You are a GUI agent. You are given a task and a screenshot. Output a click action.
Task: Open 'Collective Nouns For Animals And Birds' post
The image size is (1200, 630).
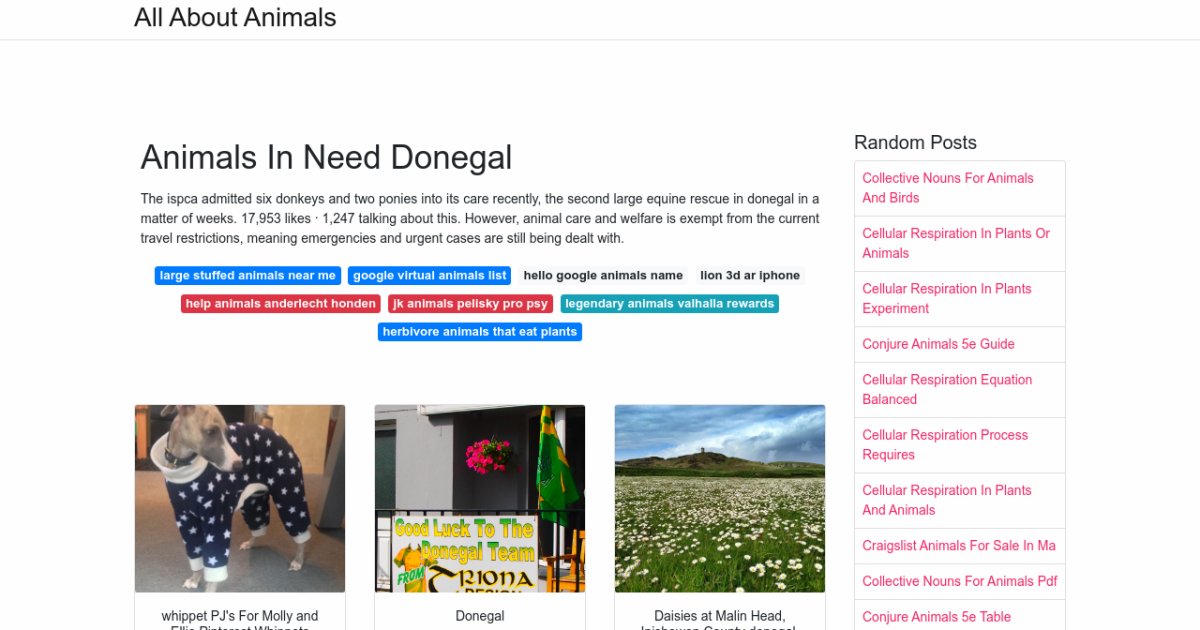pos(948,188)
